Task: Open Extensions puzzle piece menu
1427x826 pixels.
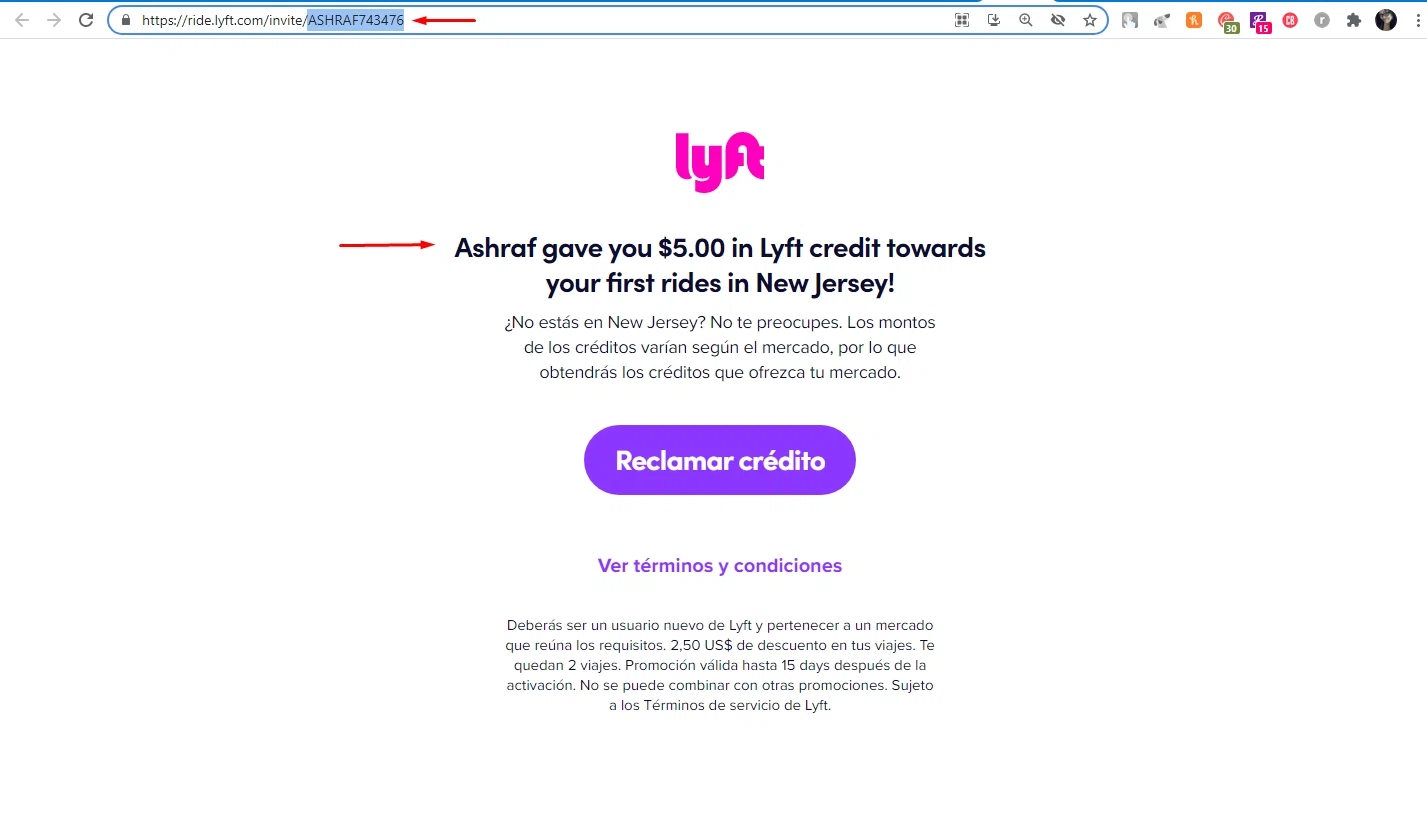Action: 1354,20
